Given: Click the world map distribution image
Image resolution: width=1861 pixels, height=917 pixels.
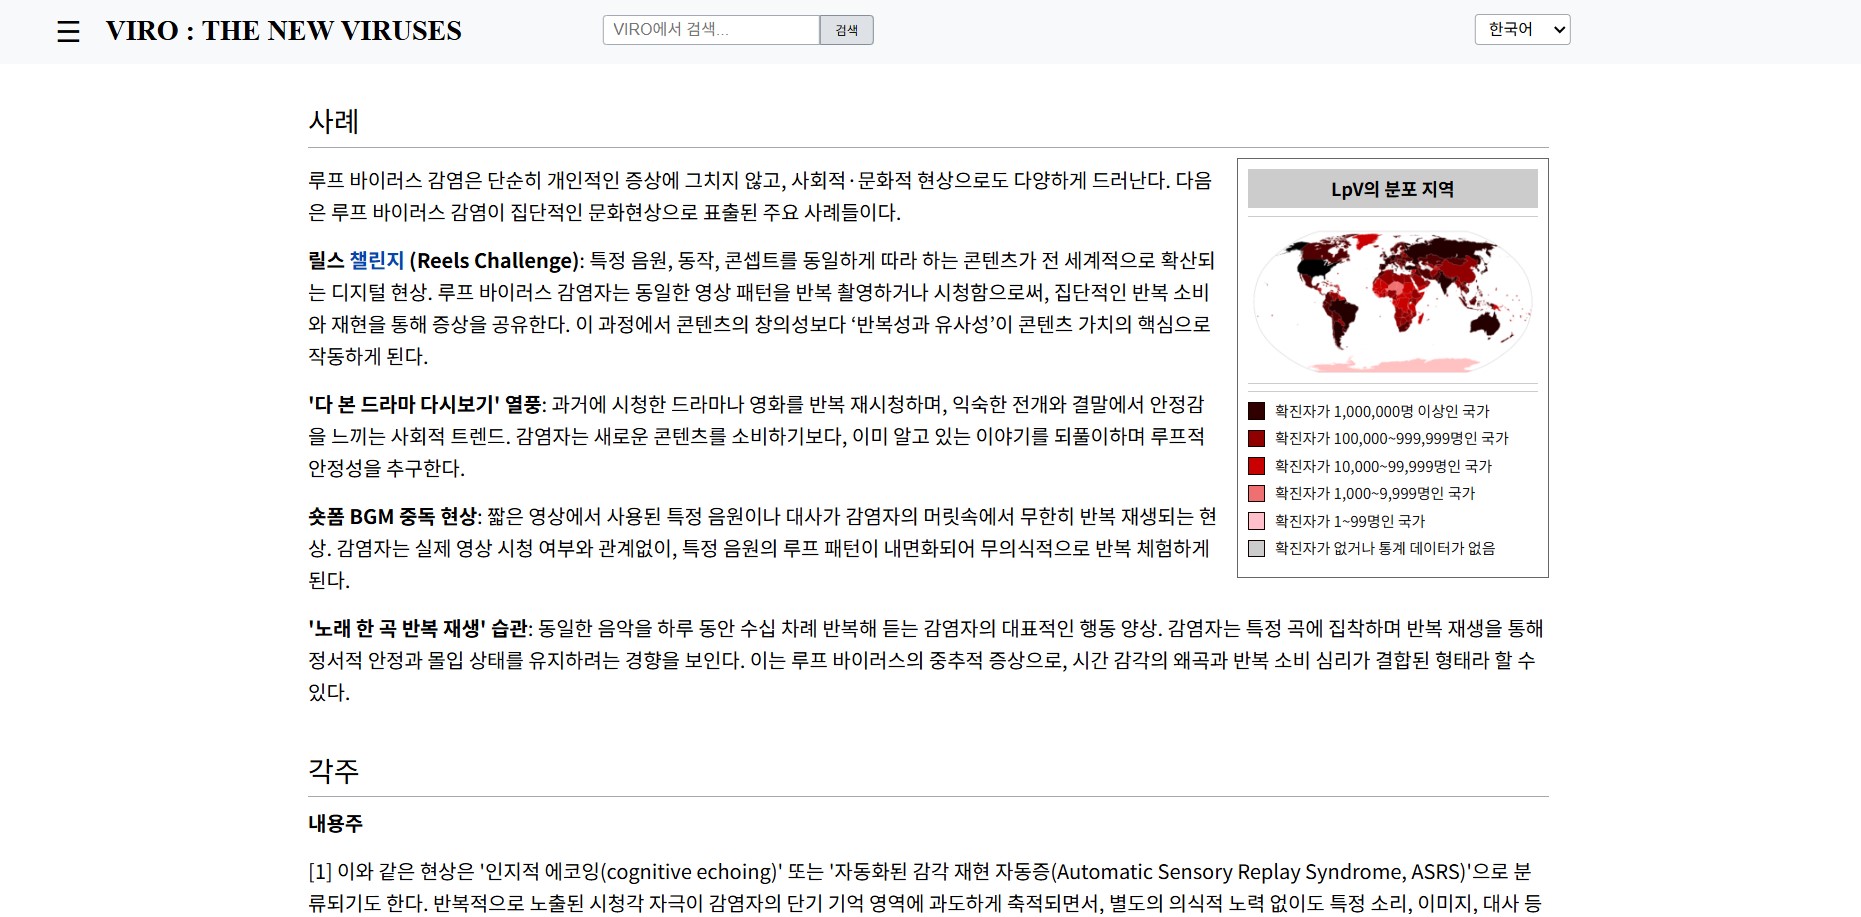Looking at the screenshot, I should (1392, 299).
